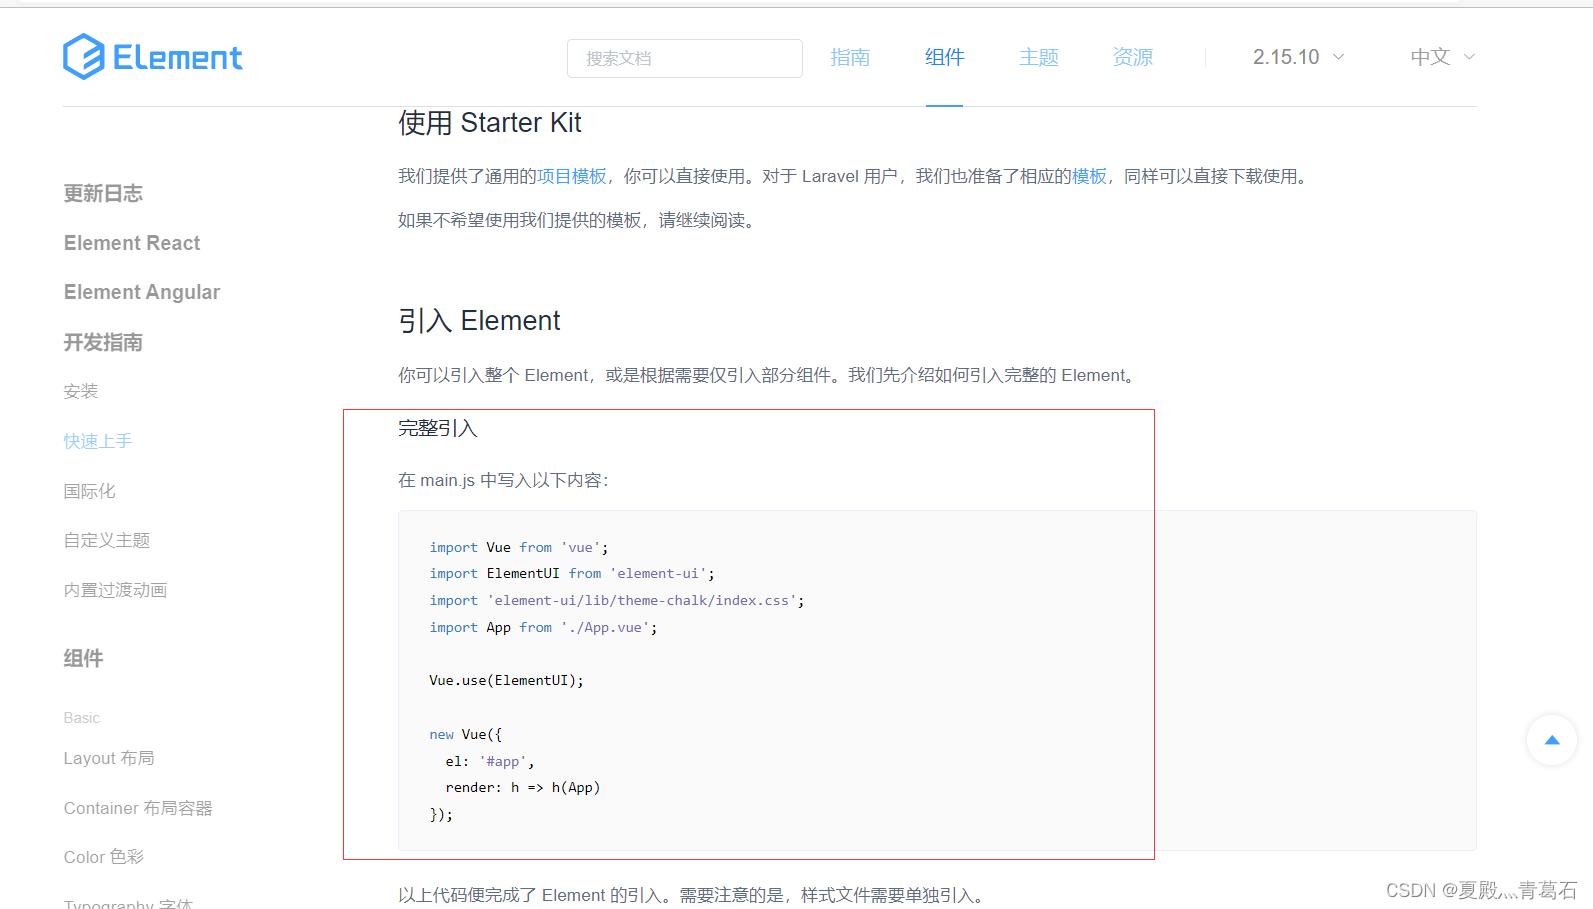The image size is (1593, 909).
Task: Open Element React sidebar link
Action: [x=132, y=243]
